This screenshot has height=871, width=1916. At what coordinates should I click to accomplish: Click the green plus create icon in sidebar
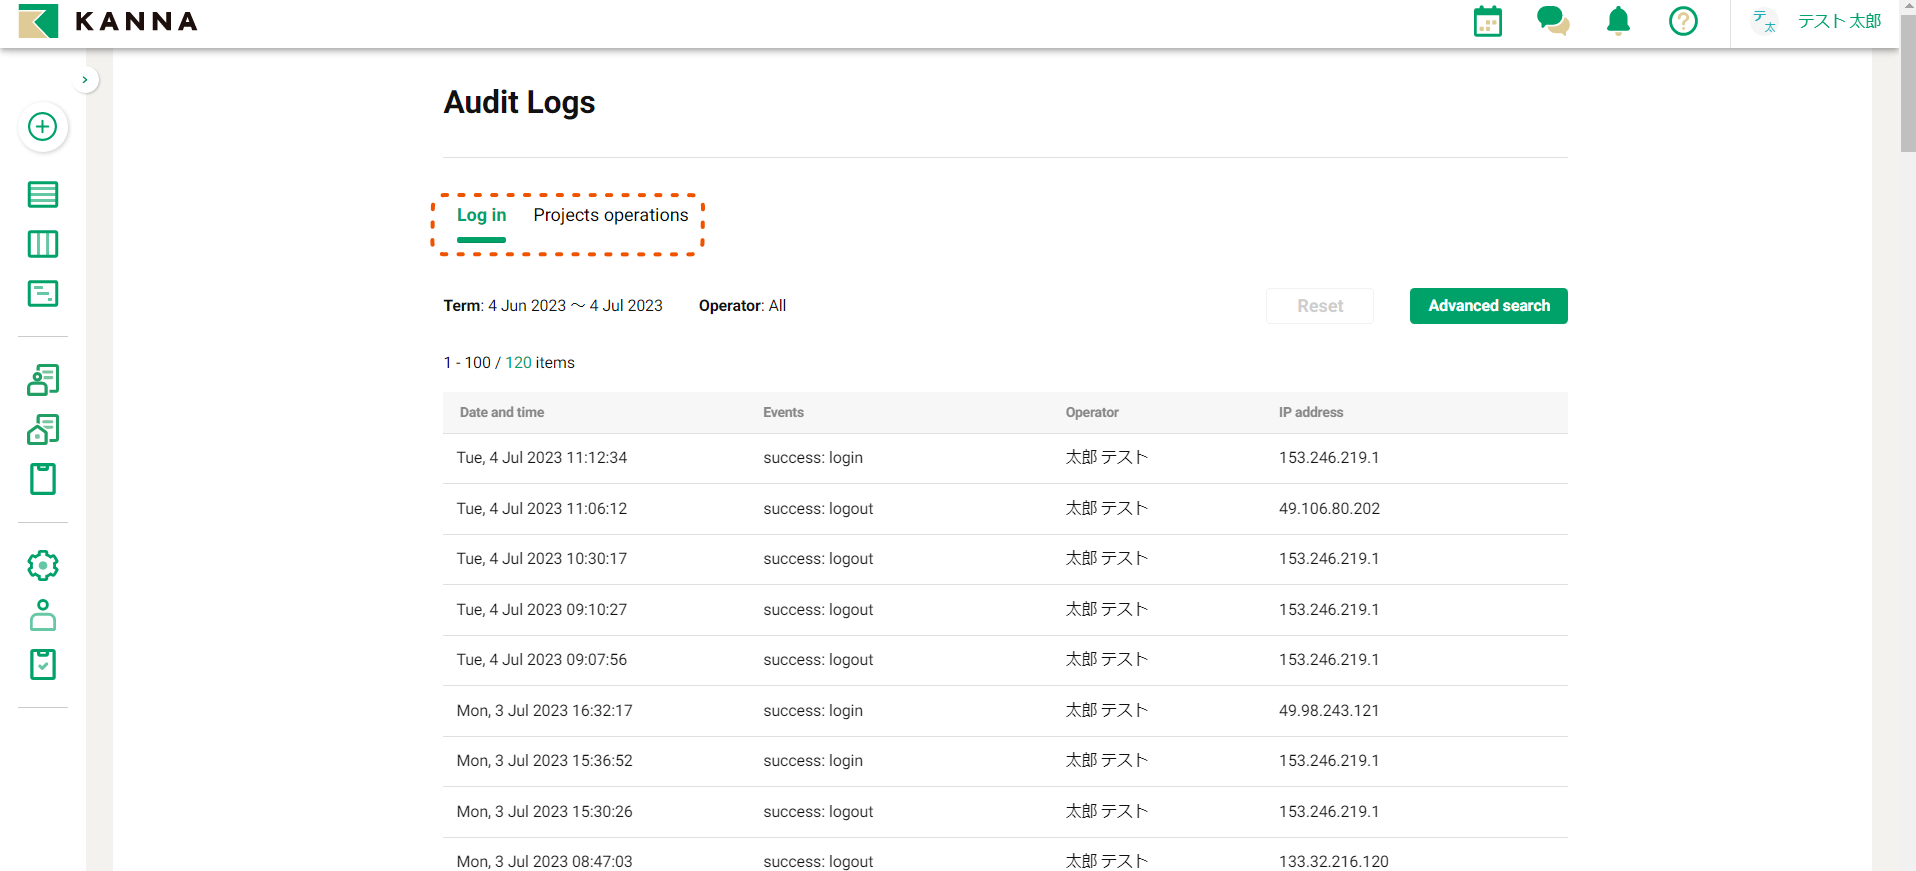(x=42, y=127)
